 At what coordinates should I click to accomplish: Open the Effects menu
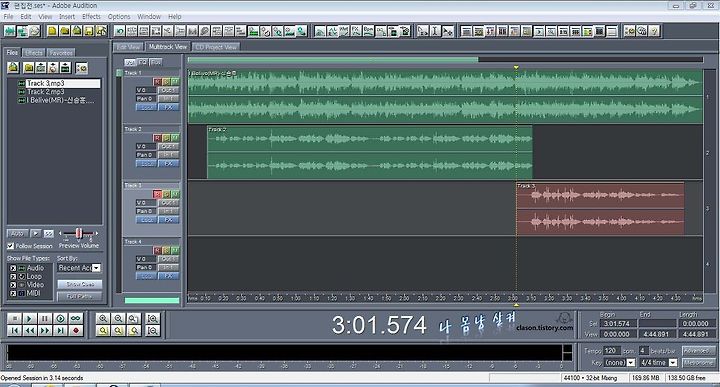[91, 17]
